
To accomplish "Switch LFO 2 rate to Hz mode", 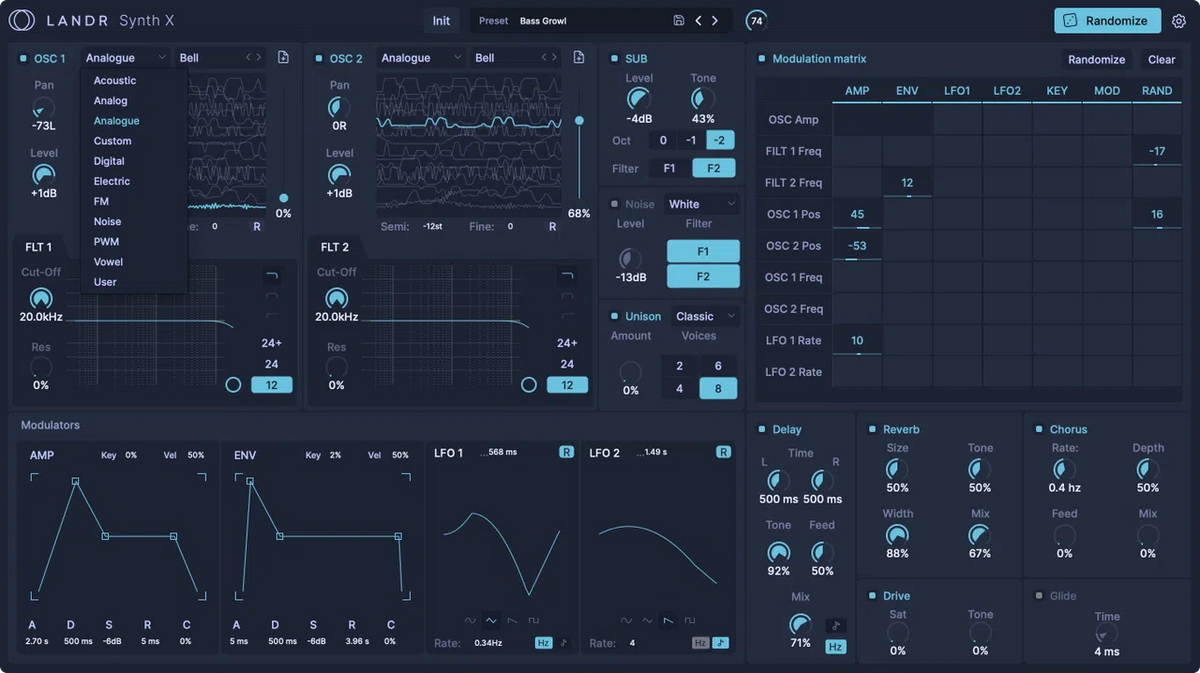I will tap(702, 642).
